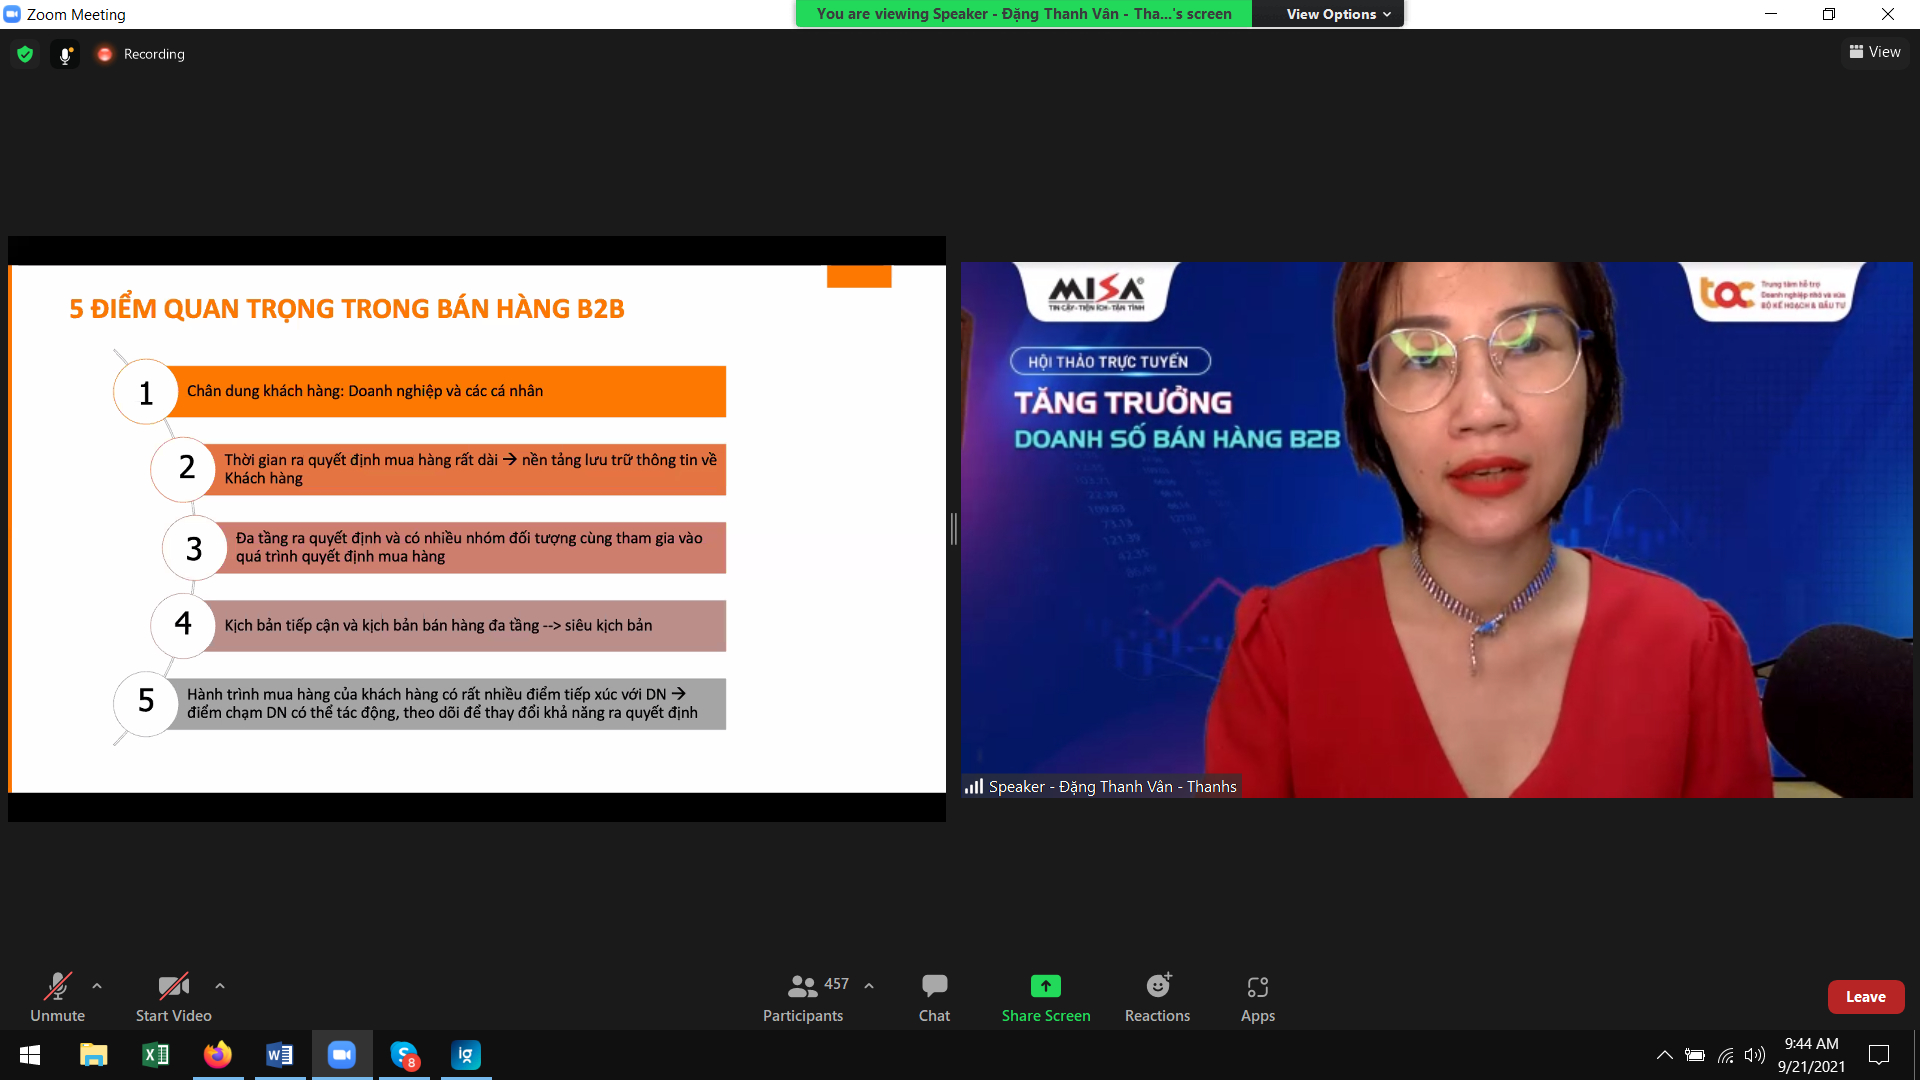Click the microphone status icon near Recording
Image resolution: width=1920 pixels, height=1080 pixels.
(65, 54)
